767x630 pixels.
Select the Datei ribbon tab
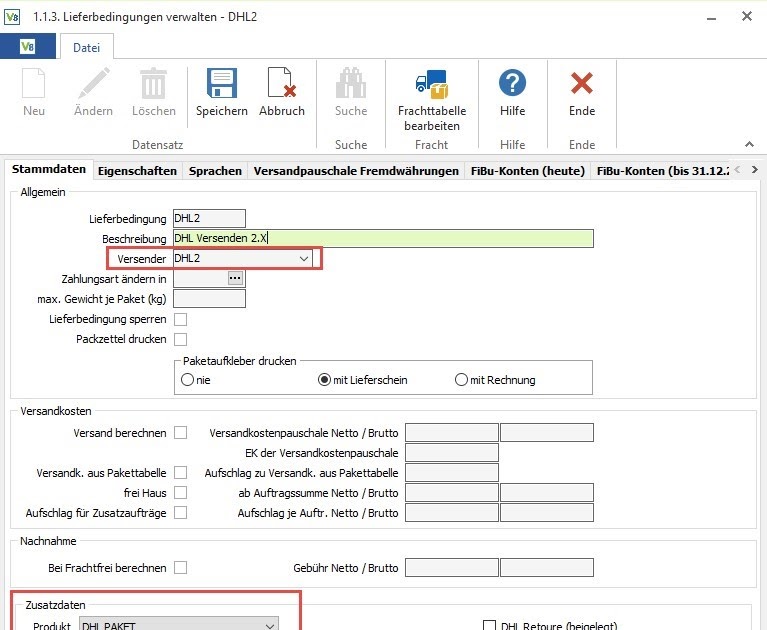click(87, 47)
